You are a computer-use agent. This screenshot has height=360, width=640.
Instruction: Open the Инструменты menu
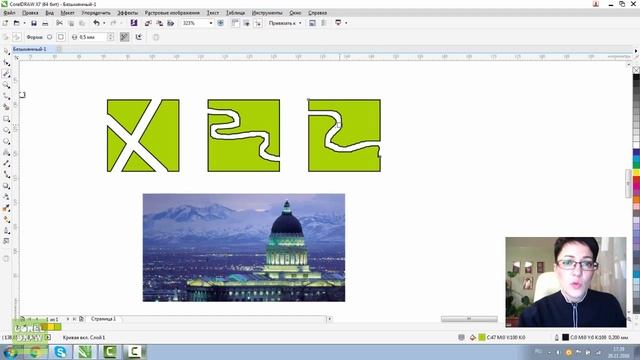pyautogui.click(x=267, y=13)
